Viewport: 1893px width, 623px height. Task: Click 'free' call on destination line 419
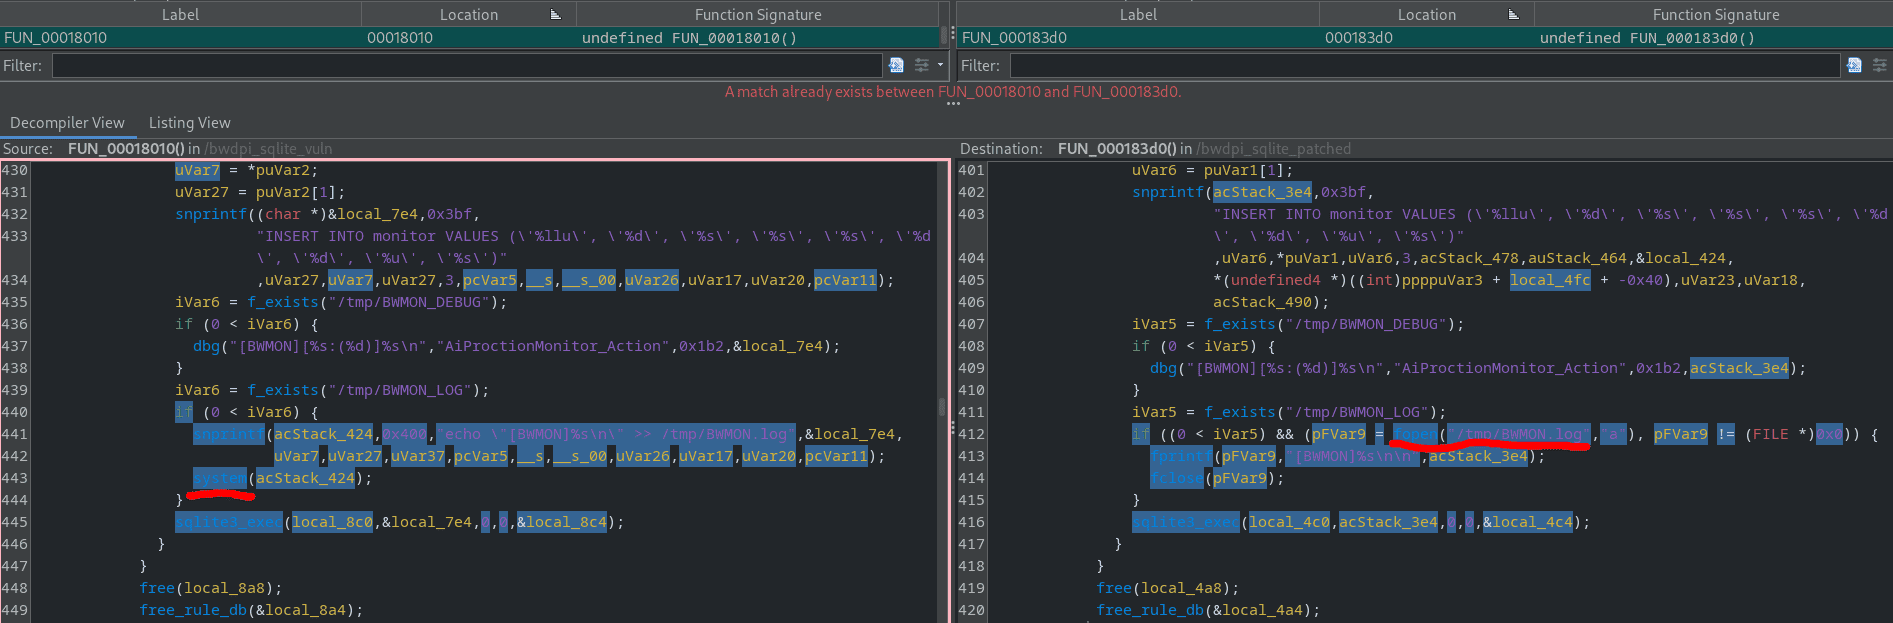coord(1114,588)
